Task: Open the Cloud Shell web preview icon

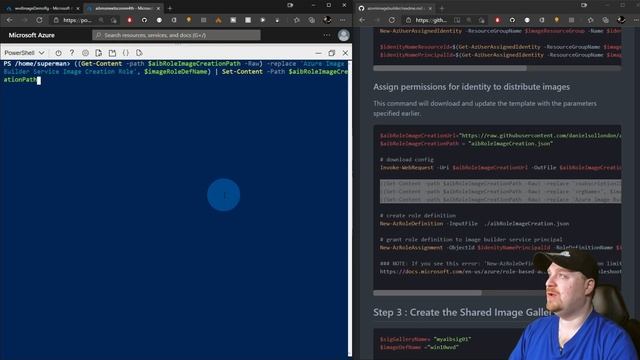Action: [x=139, y=53]
